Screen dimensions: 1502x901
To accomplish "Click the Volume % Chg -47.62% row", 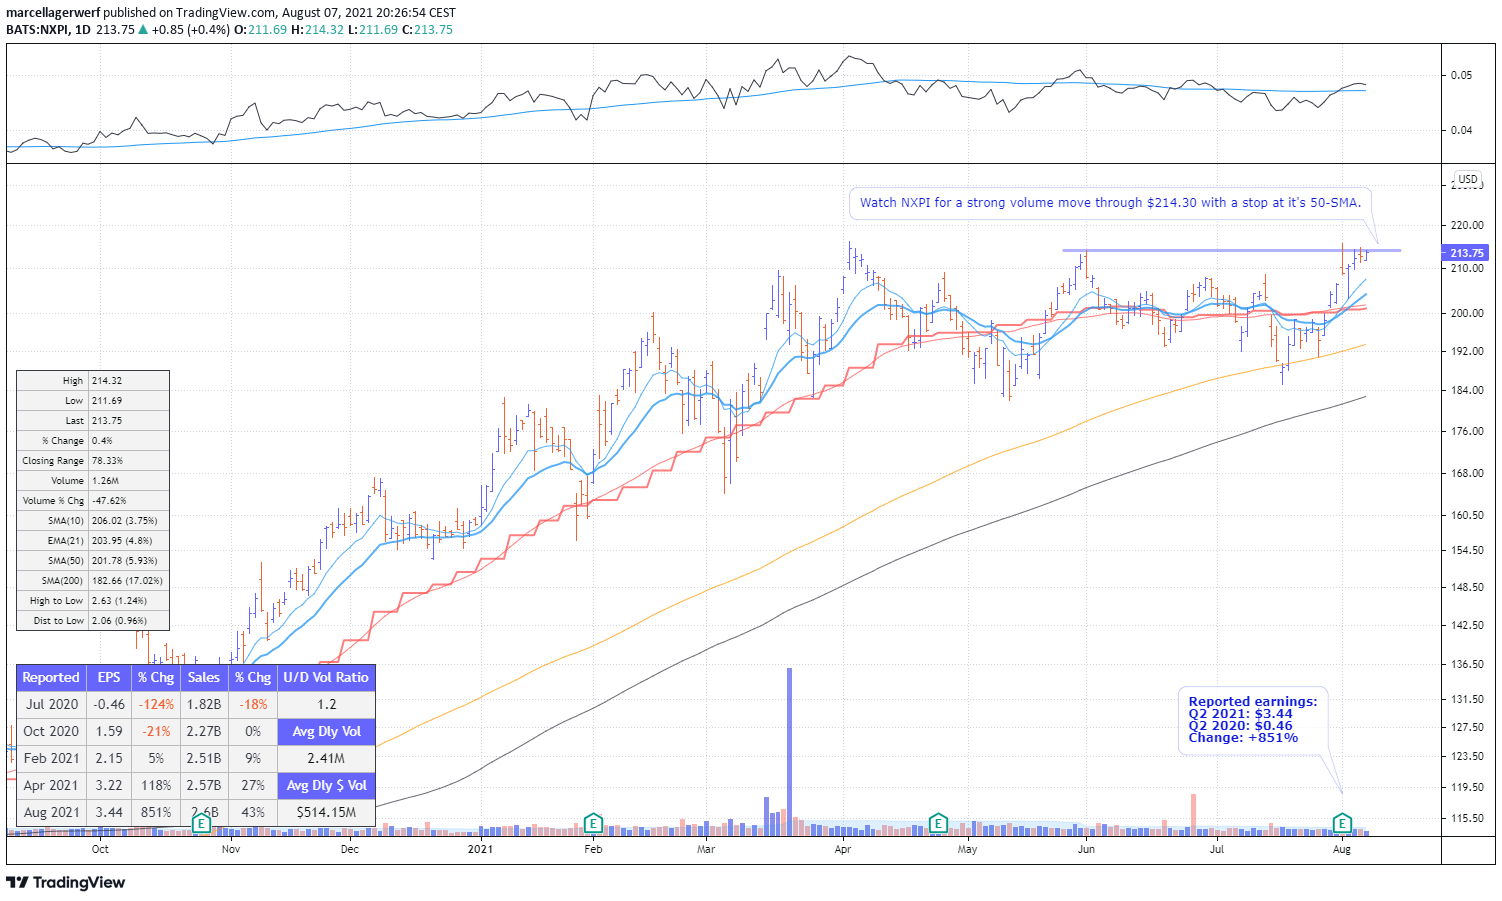I will [93, 501].
